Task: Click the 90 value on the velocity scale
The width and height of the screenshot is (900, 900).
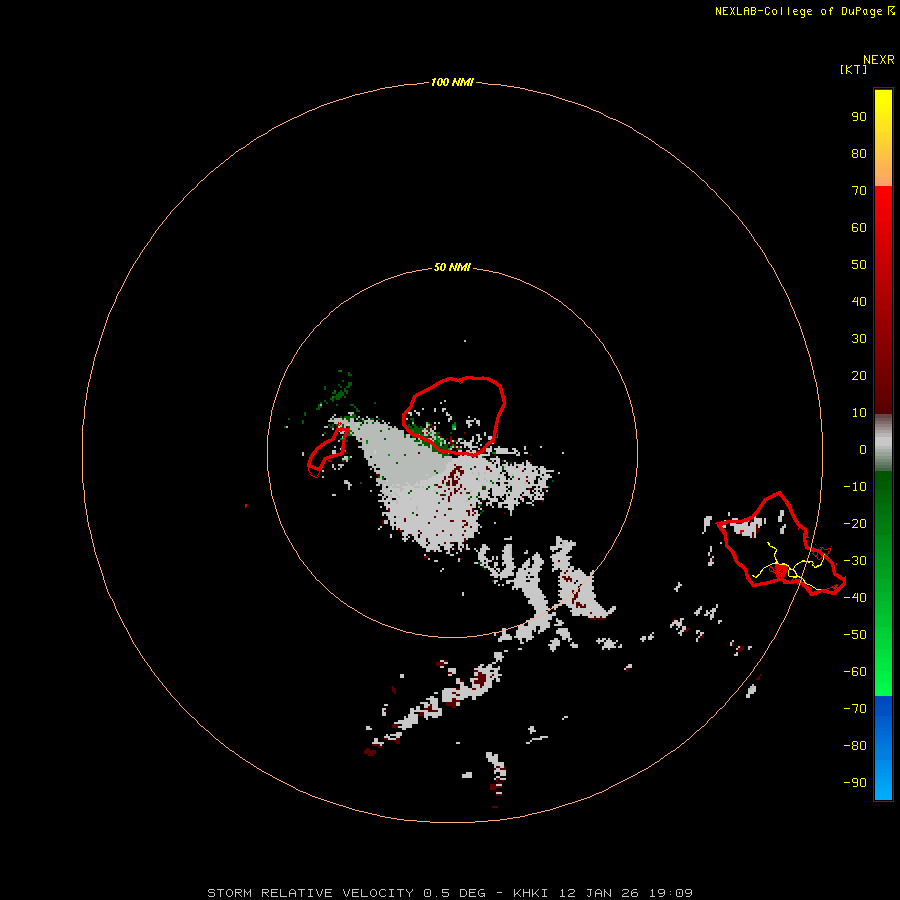Action: pyautogui.click(x=859, y=117)
